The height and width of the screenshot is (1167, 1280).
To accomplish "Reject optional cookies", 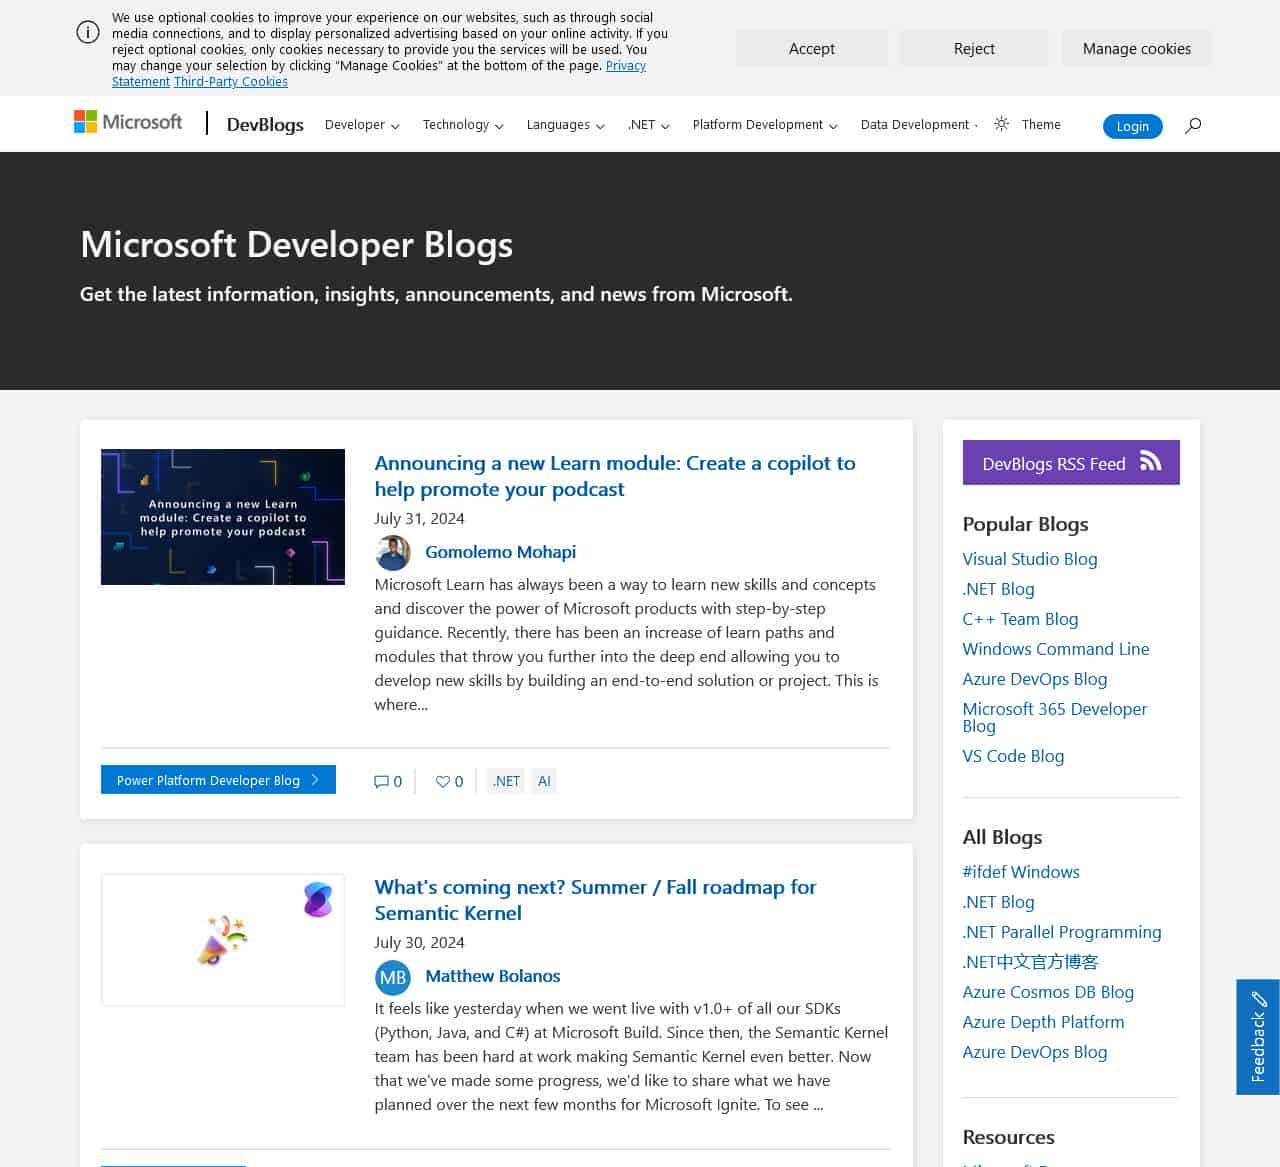I will point(974,48).
